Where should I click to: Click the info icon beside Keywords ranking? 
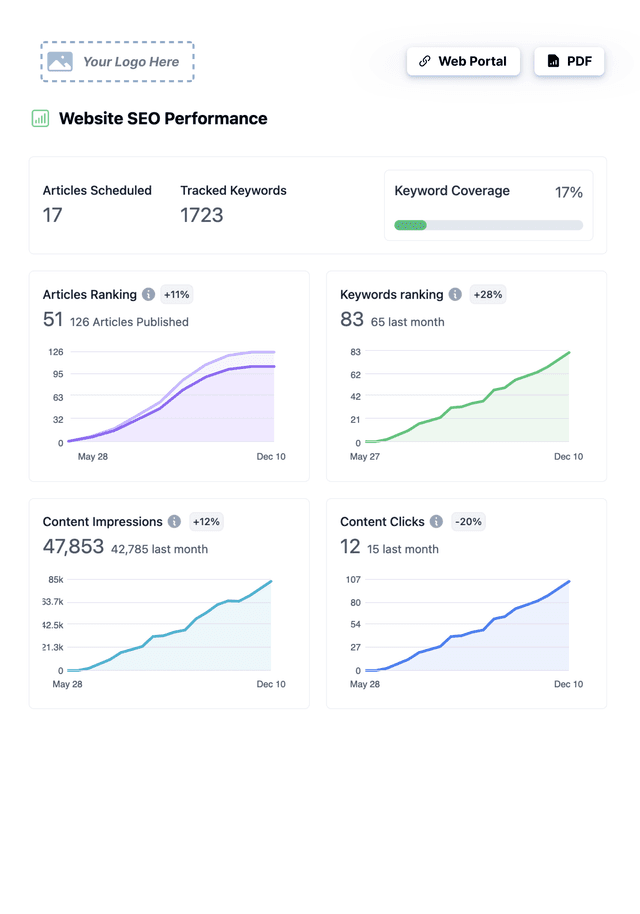point(455,294)
